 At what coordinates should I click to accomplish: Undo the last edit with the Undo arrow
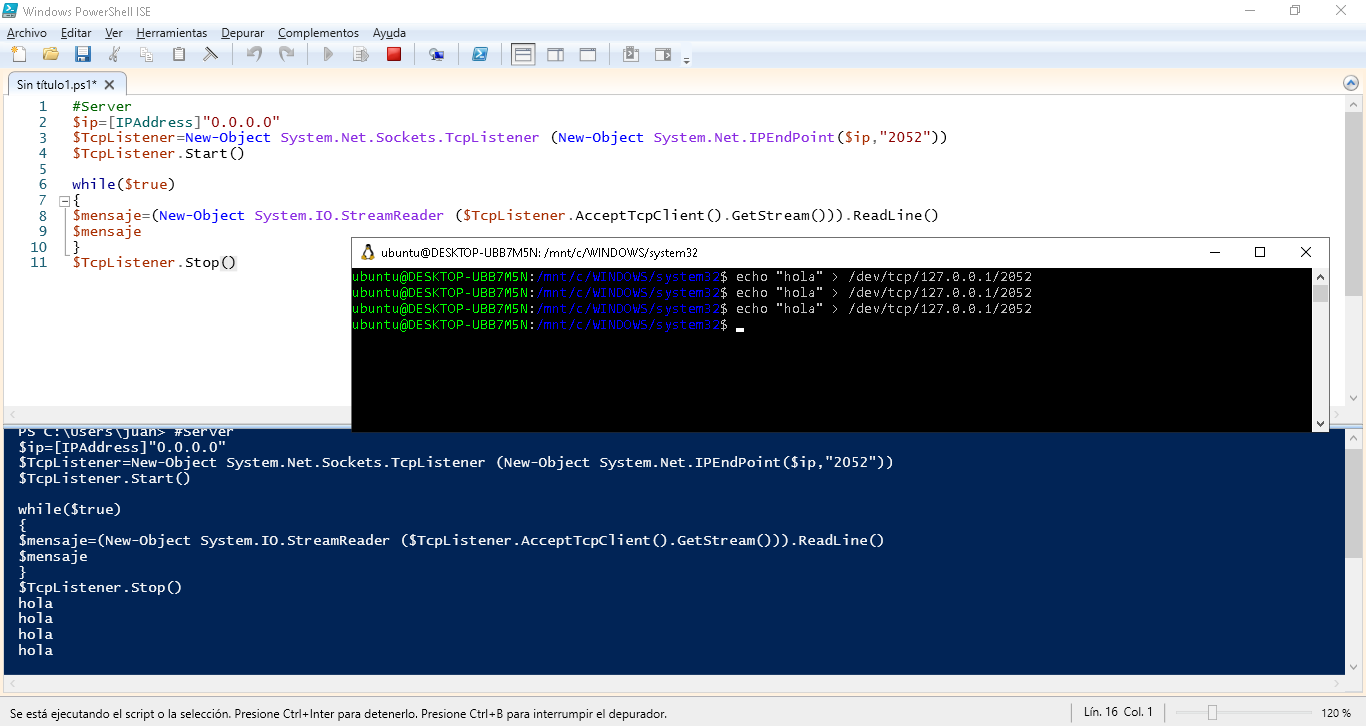click(254, 54)
